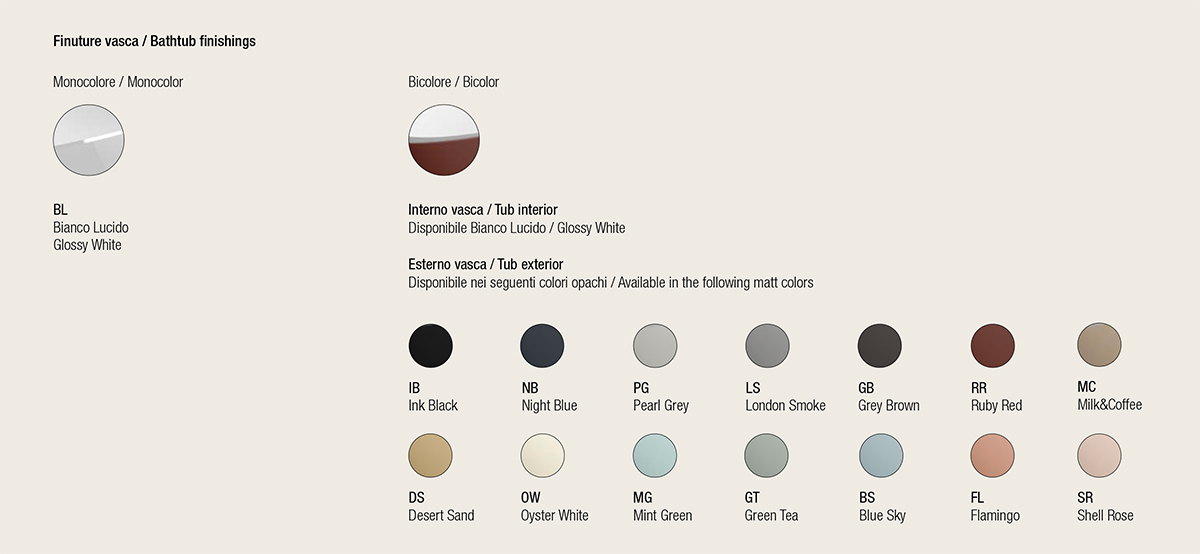Click the Bicolor bathtub preview circle

(444, 140)
